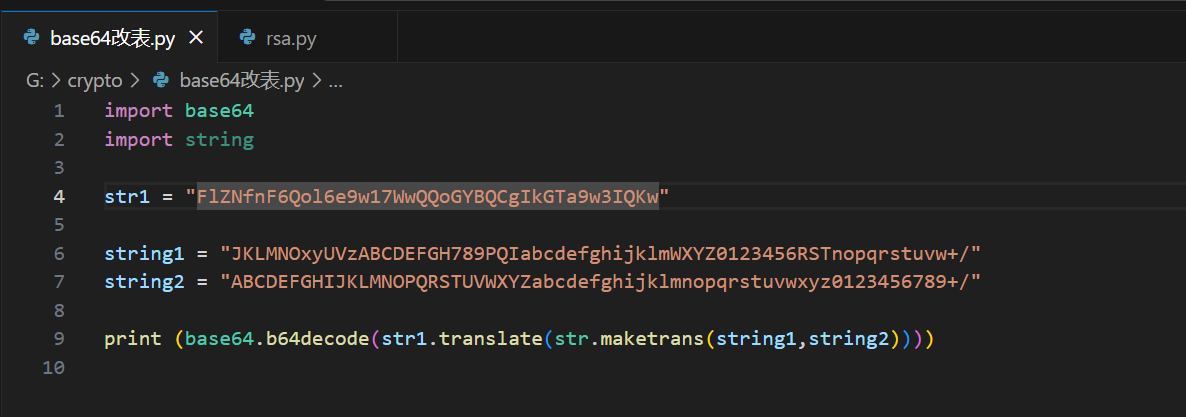
Task: Click Python icon on rsa.py tab
Action: 247,38
